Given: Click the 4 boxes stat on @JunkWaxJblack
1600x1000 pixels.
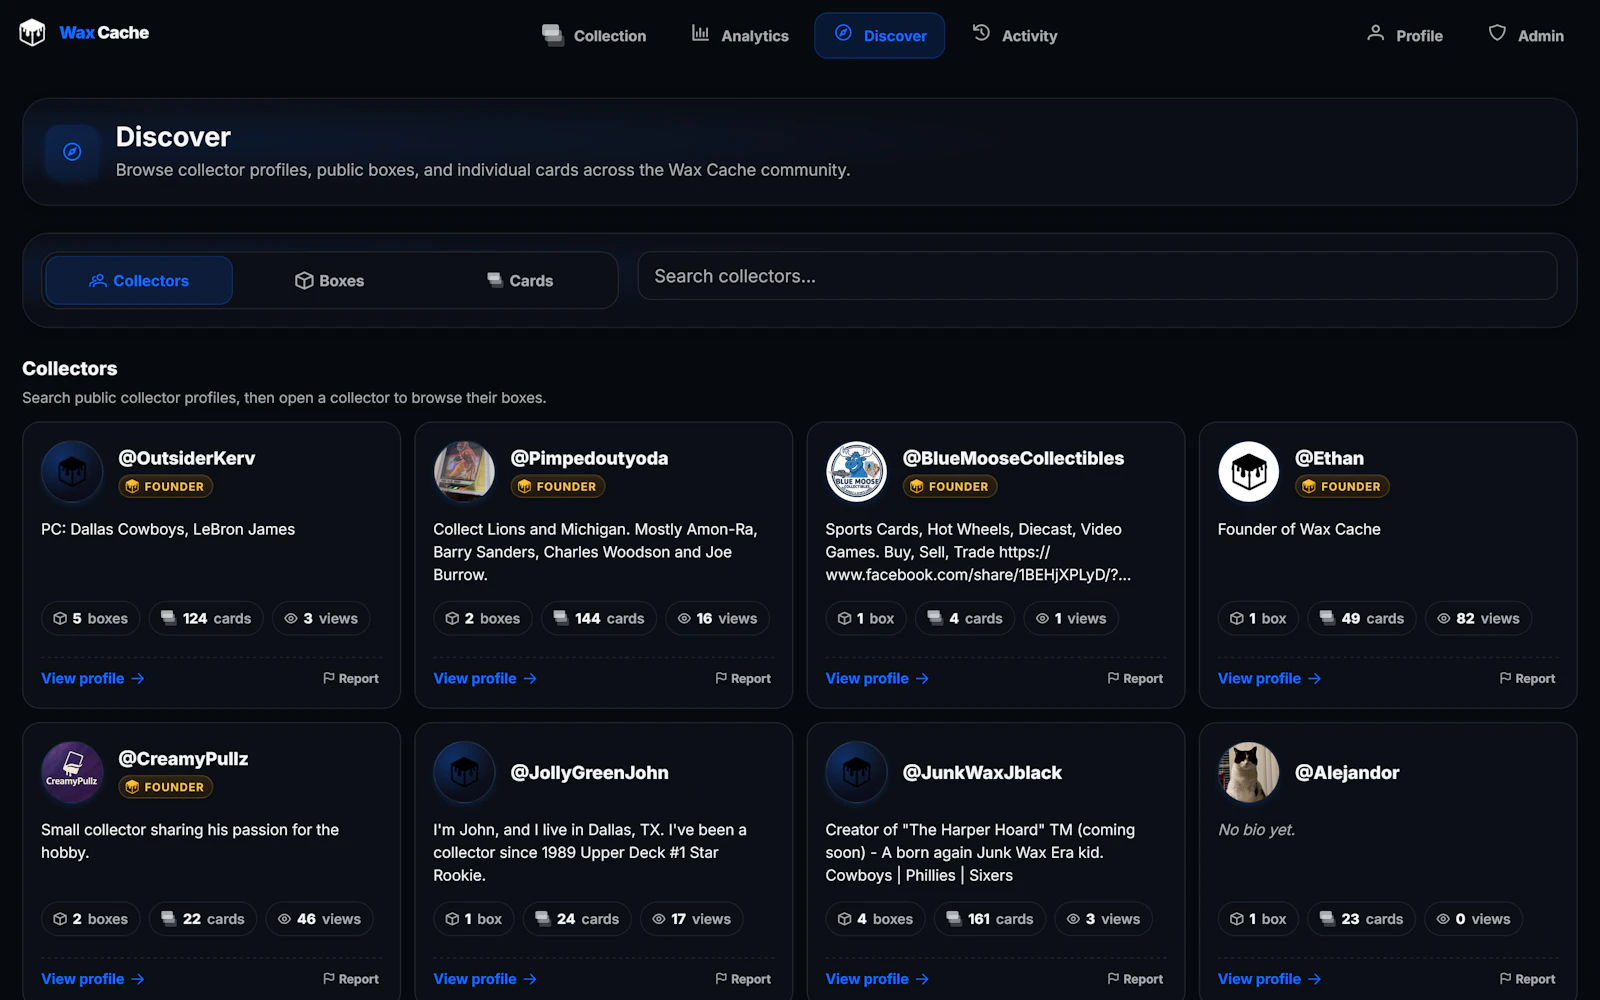Looking at the screenshot, I should pos(876,919).
